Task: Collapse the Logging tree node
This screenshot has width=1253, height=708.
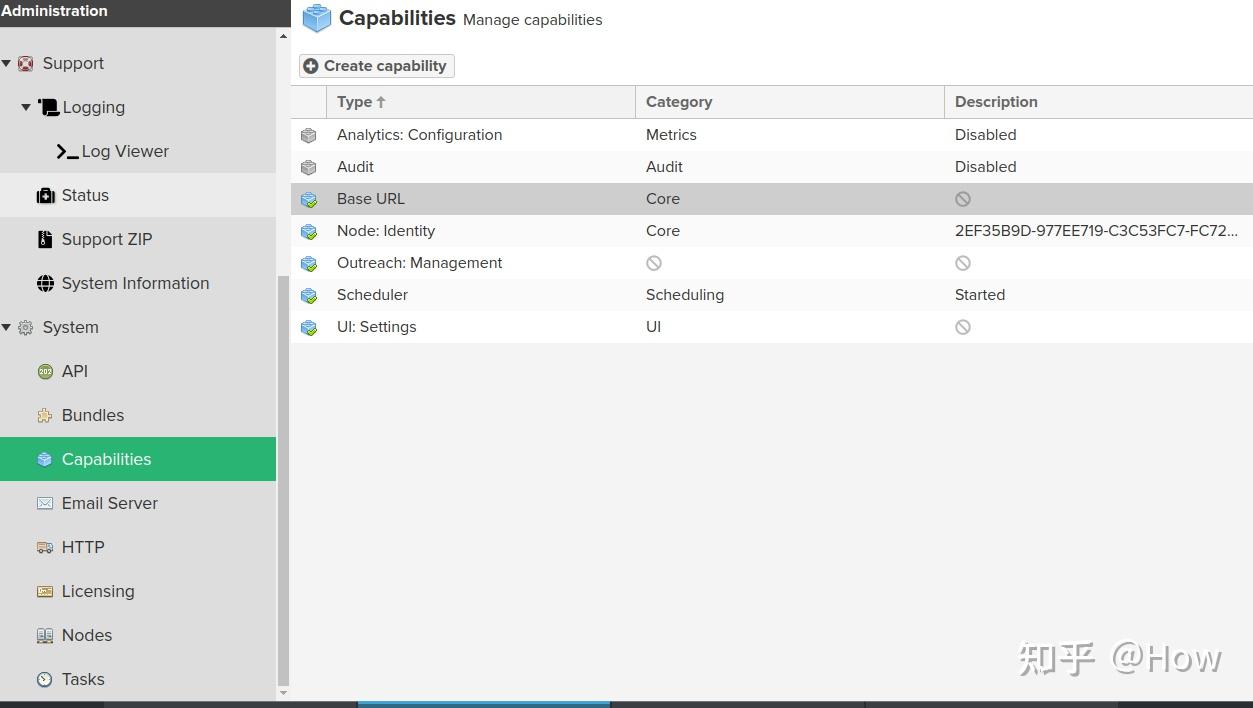Action: pyautogui.click(x=26, y=107)
